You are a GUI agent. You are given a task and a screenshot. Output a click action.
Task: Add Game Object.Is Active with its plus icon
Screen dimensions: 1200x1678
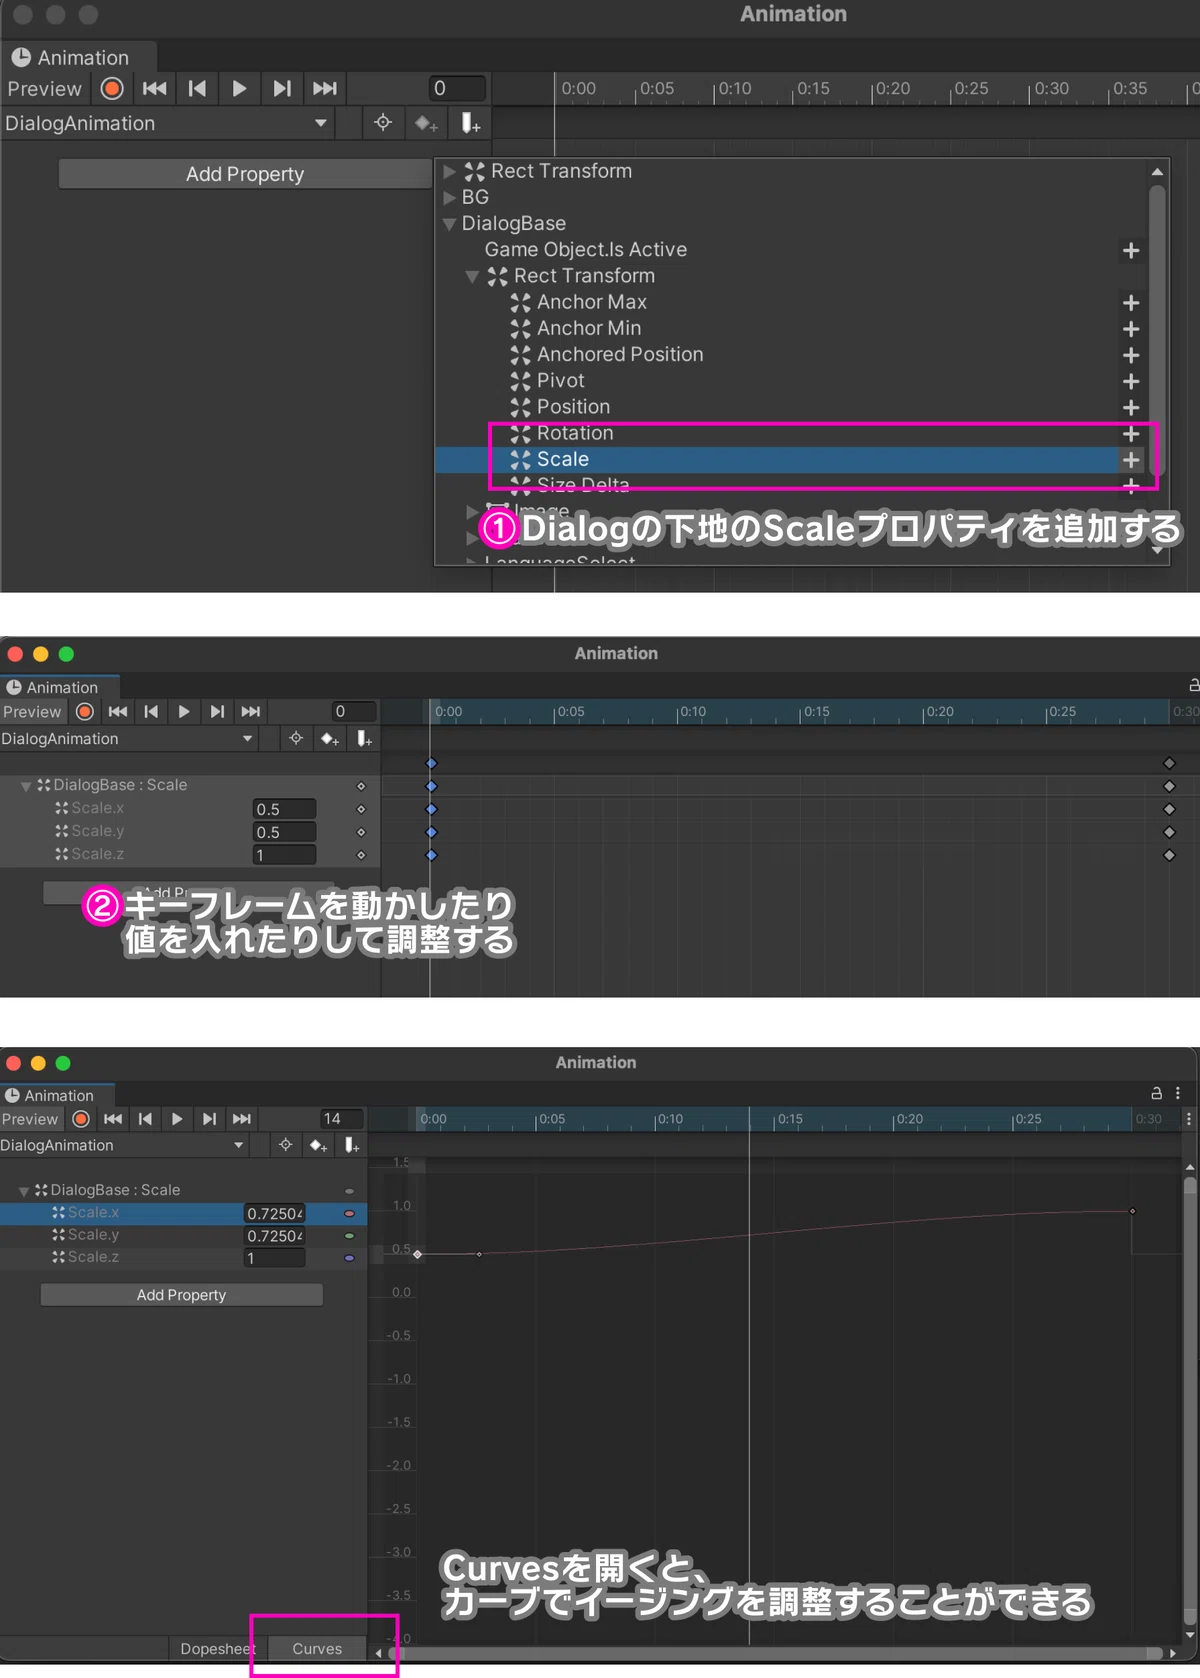click(x=1130, y=251)
